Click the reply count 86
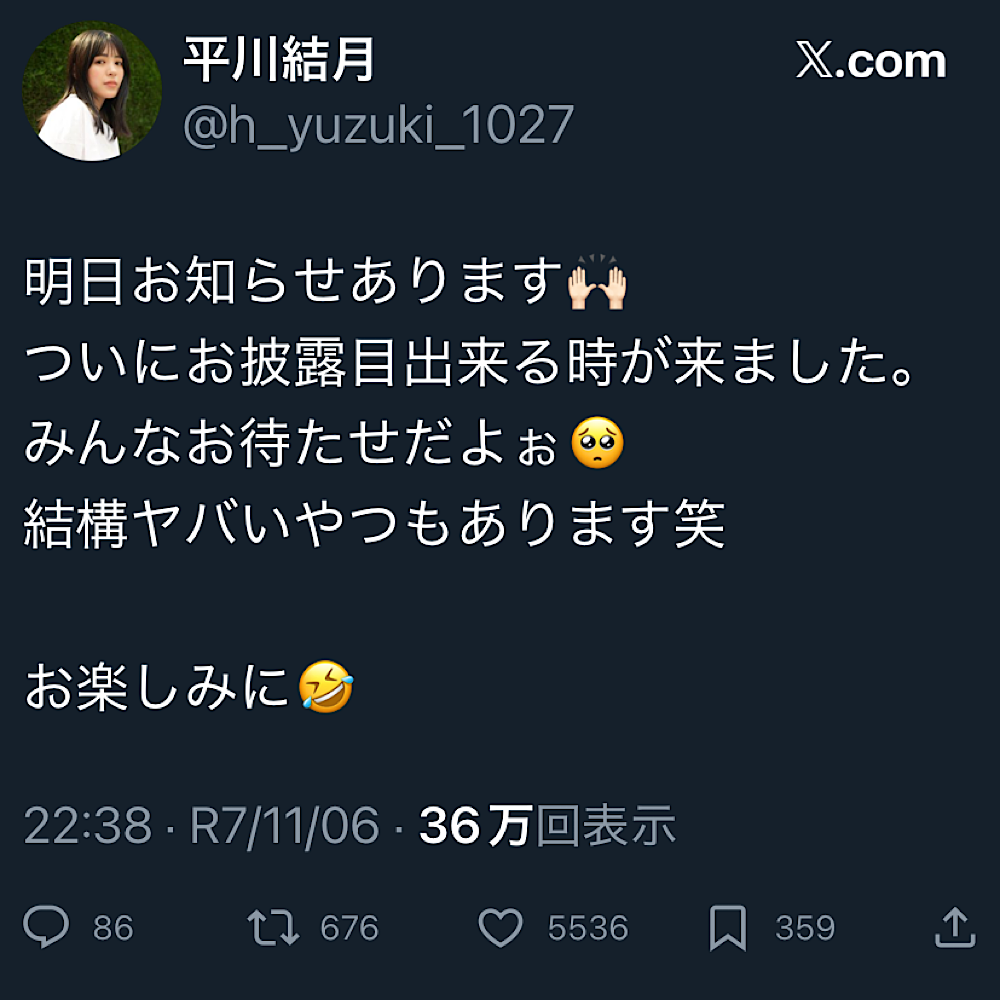The width and height of the screenshot is (1000, 1000). click(113, 928)
